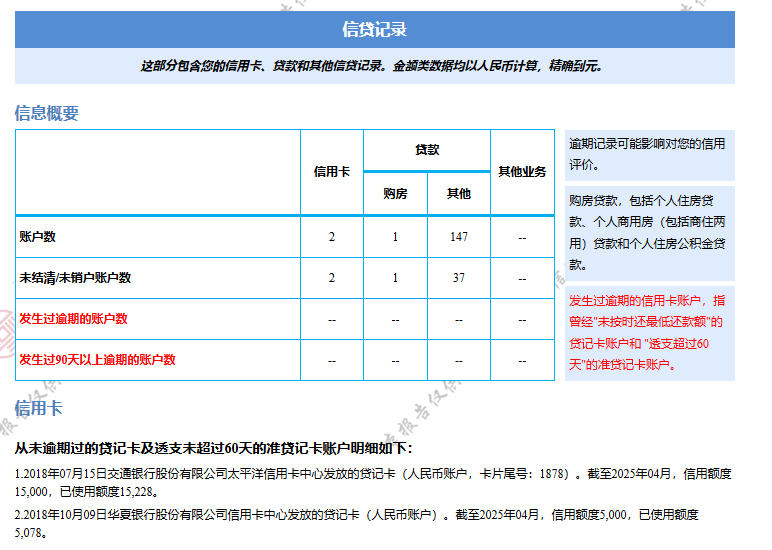
Task: Click the 账户数 value 2 under 信用卡
Action: pos(332,237)
